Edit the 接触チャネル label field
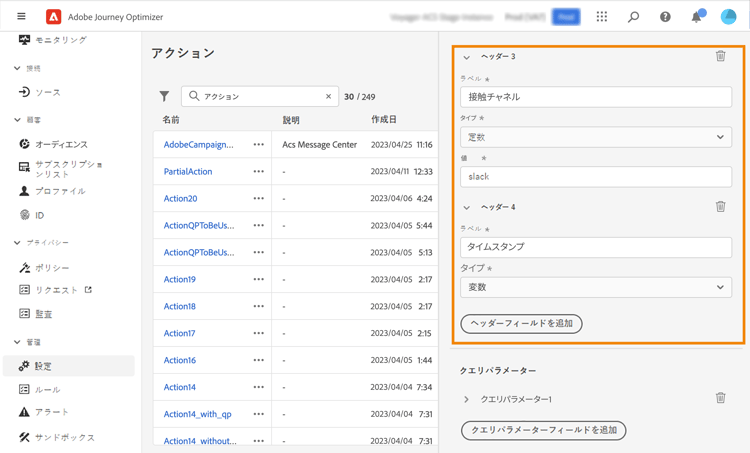 pos(596,97)
